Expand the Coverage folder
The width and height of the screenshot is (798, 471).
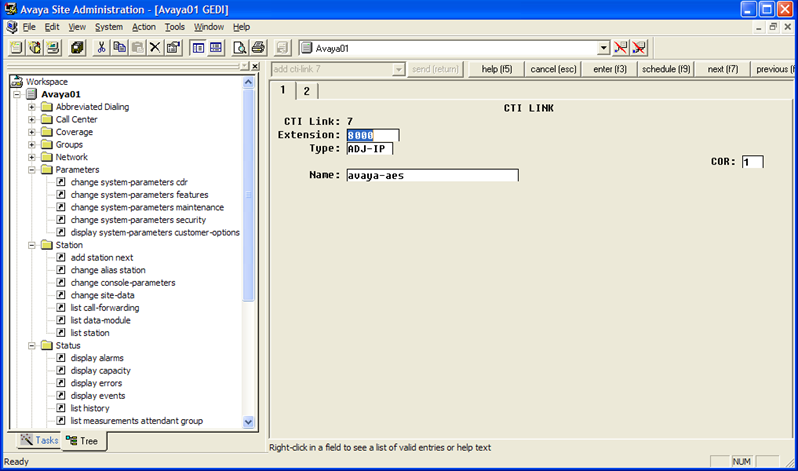tap(32, 132)
